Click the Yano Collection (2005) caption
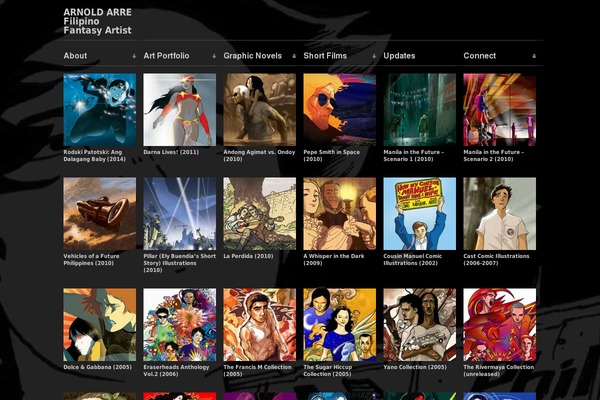The width and height of the screenshot is (600, 400). pos(415,367)
